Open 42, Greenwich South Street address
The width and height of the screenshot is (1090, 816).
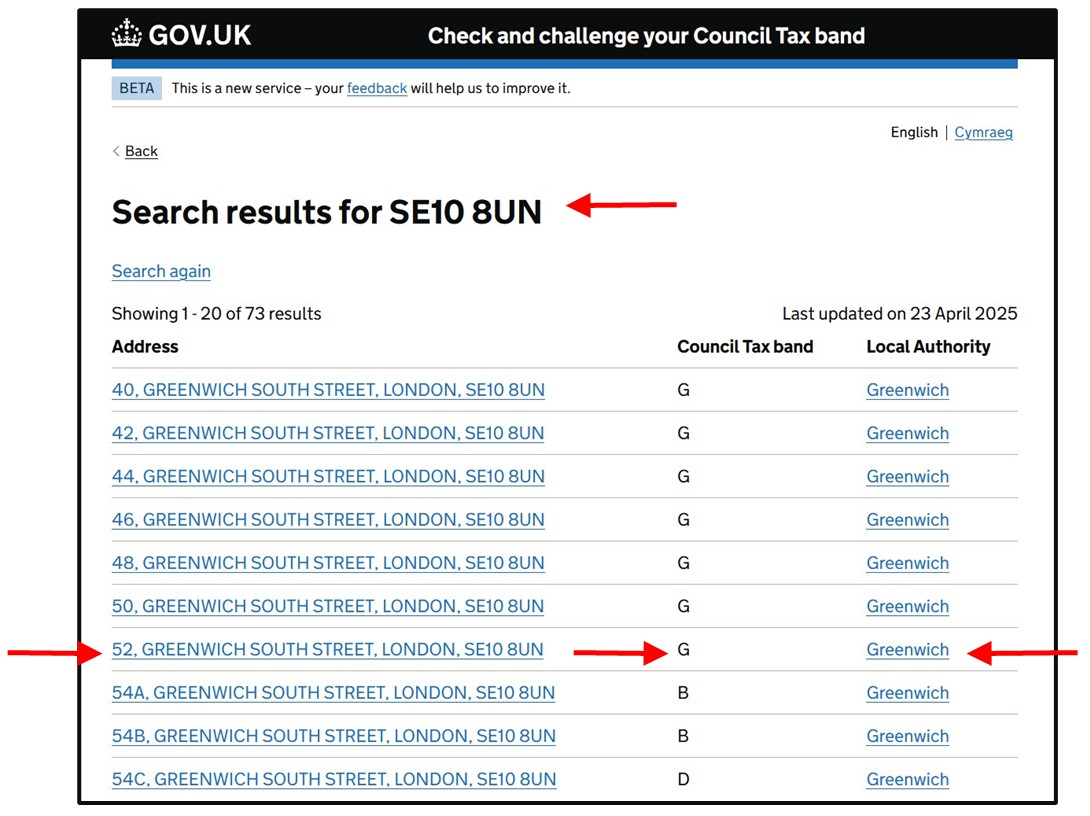pyautogui.click(x=328, y=433)
